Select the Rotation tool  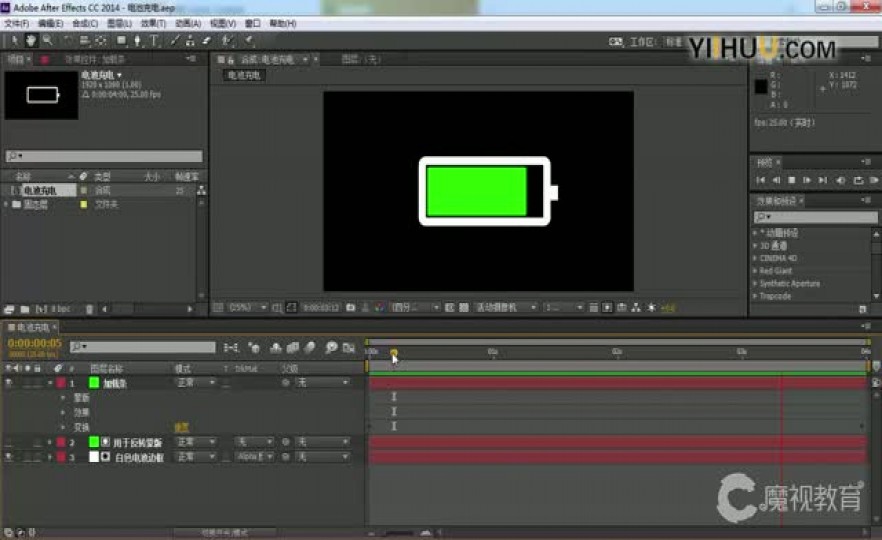(68, 40)
